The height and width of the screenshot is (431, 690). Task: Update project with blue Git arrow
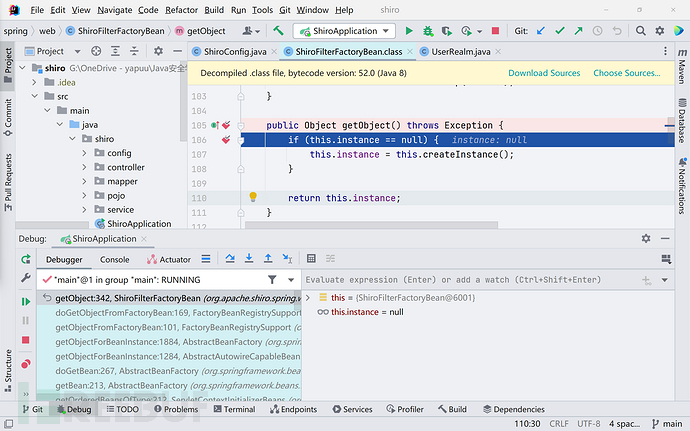541,31
